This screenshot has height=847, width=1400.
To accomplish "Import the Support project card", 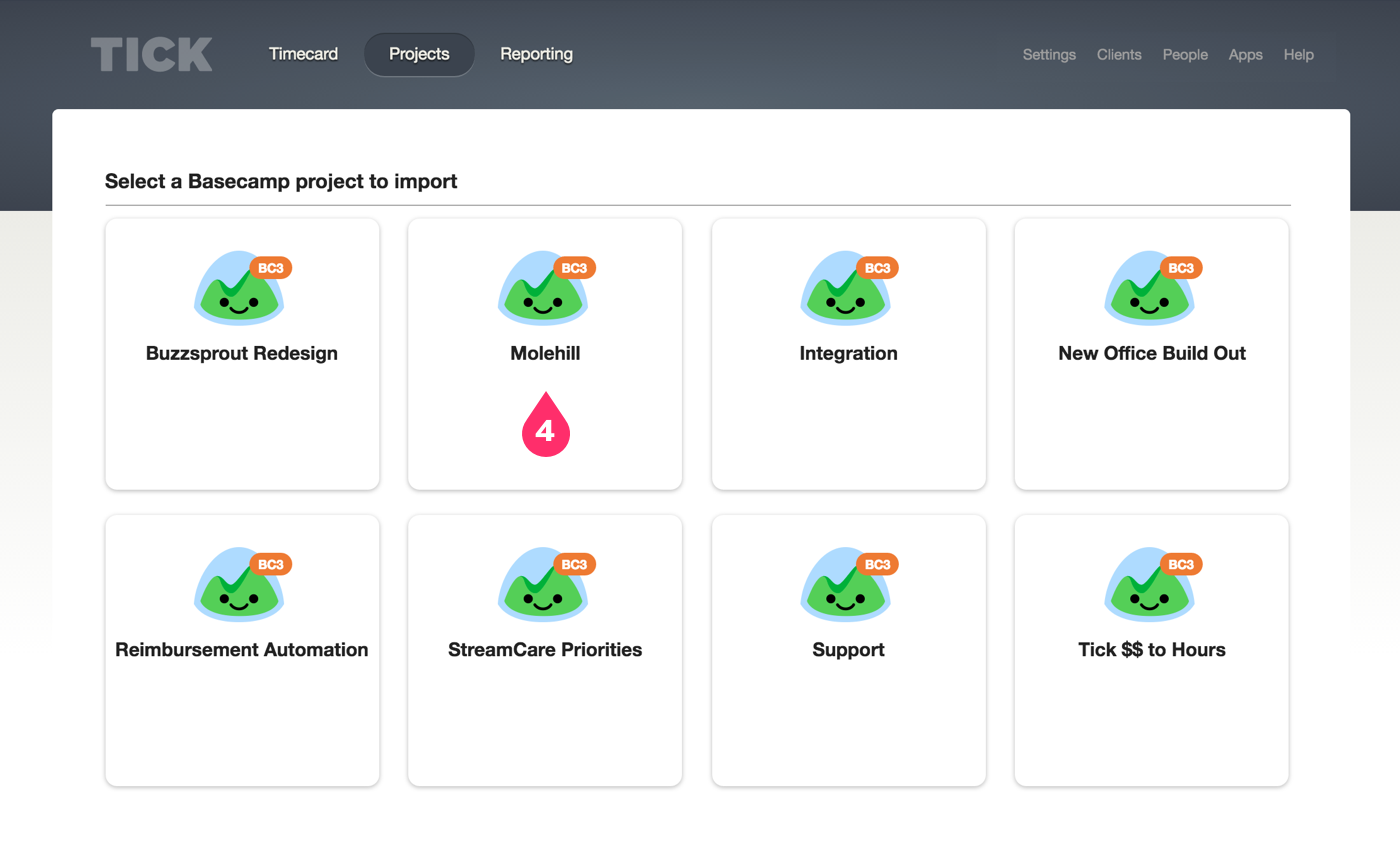I will pyautogui.click(x=848, y=649).
